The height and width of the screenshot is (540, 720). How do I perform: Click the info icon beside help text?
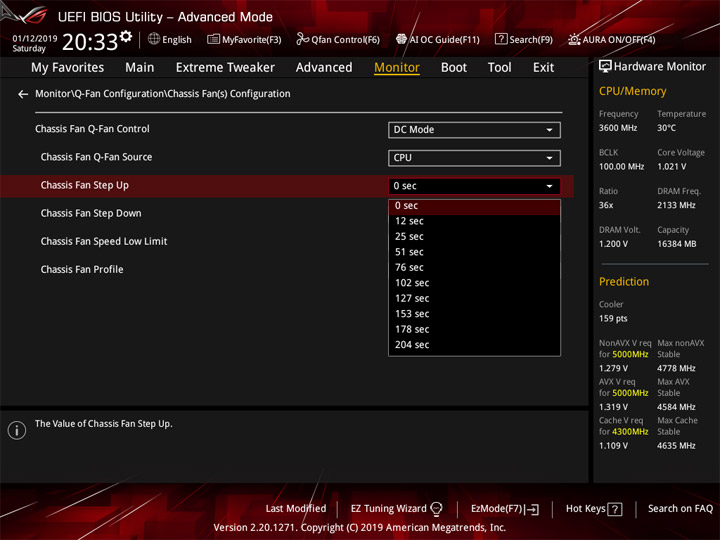17,430
